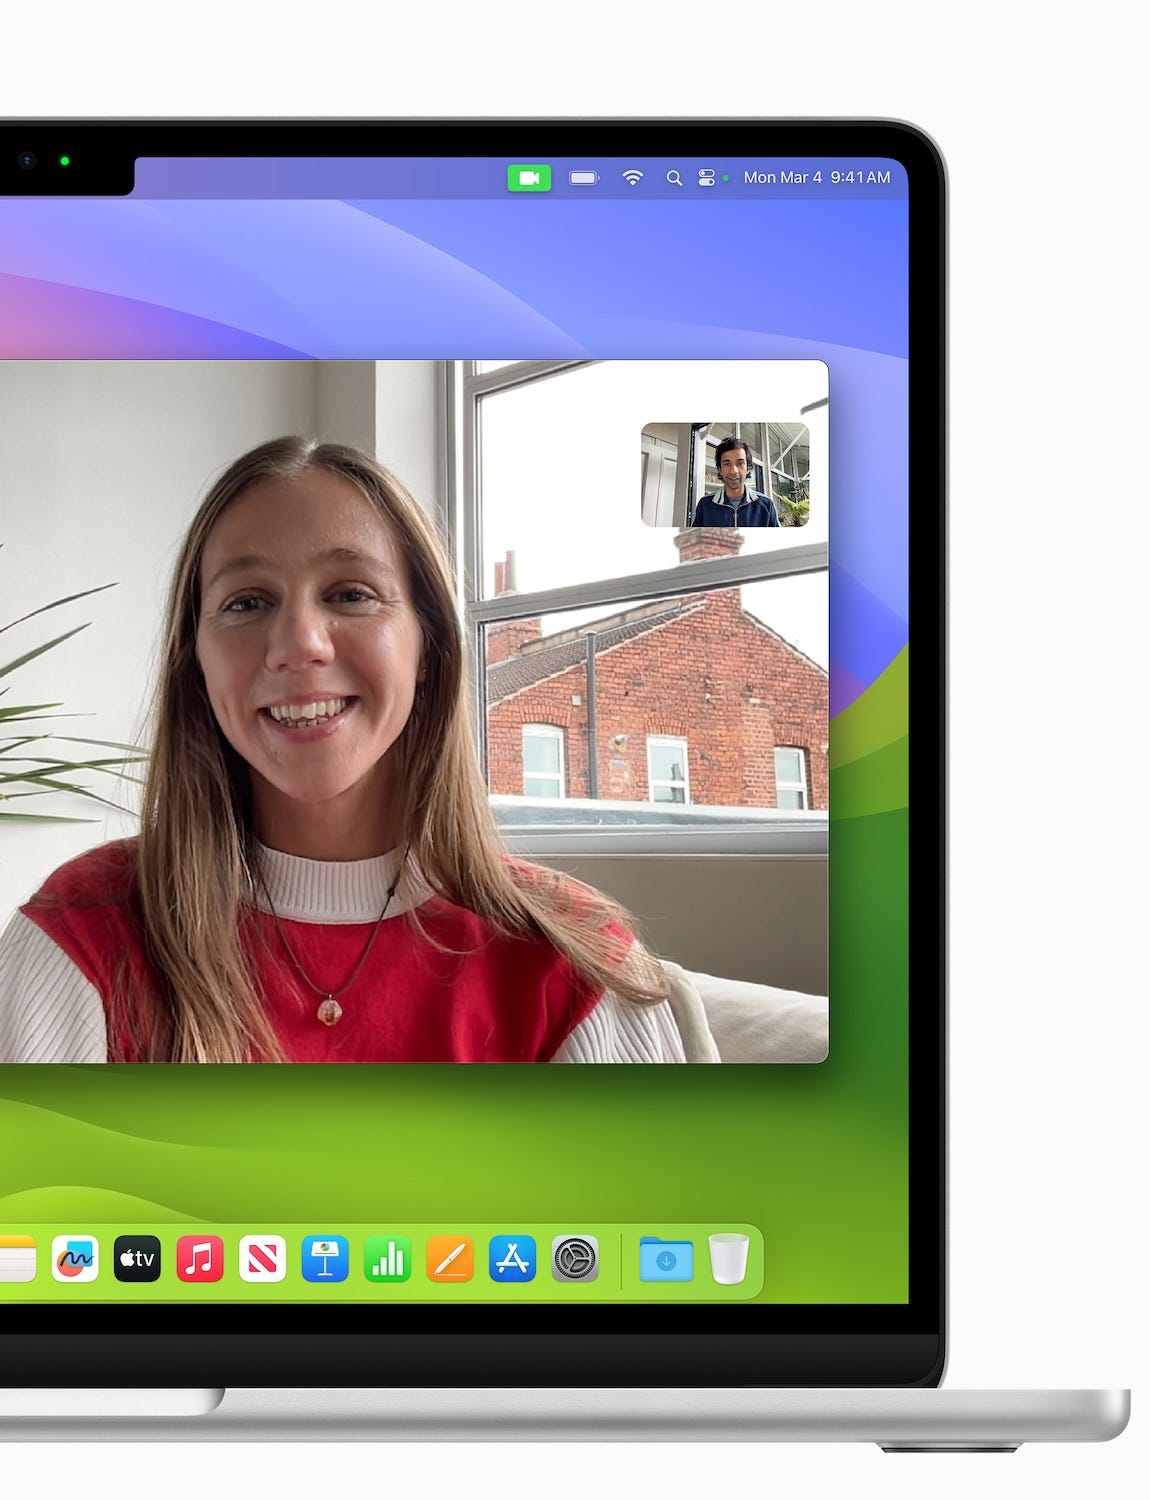
Task: Launch Keynote from the Dock
Action: coord(325,1259)
